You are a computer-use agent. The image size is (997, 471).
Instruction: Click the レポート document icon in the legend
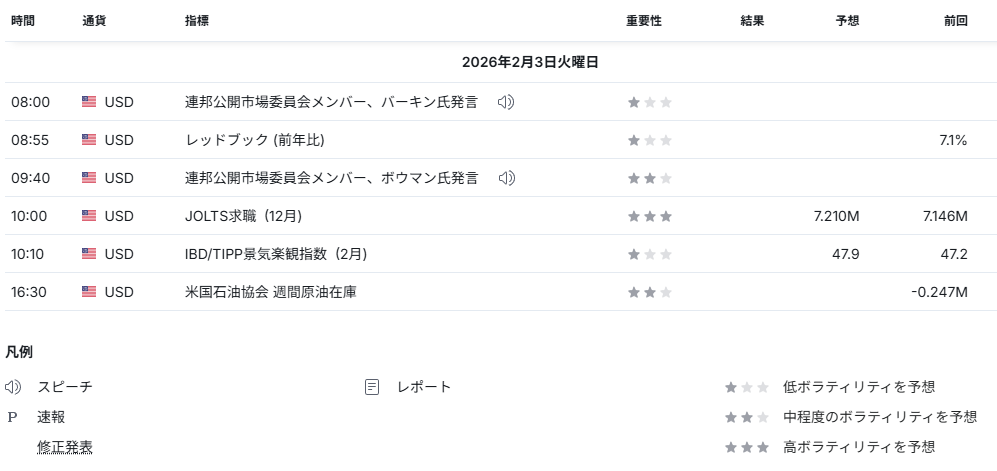point(372,387)
